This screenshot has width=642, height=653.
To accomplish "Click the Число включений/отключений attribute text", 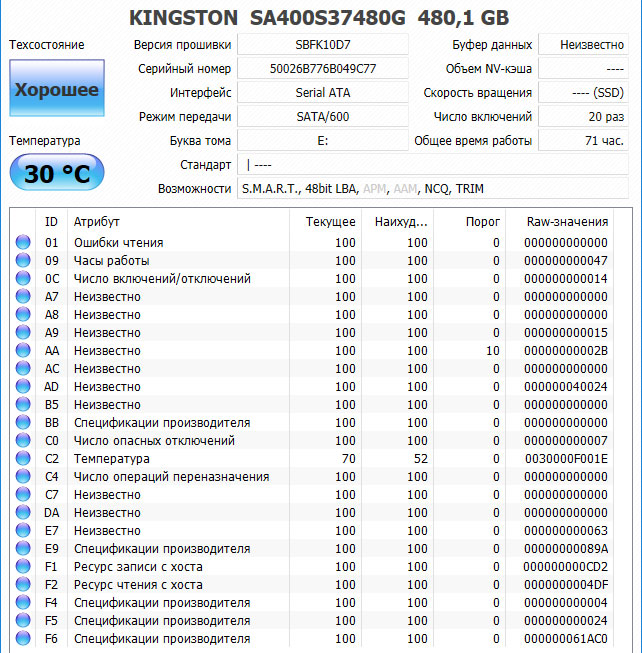I will click(x=162, y=279).
